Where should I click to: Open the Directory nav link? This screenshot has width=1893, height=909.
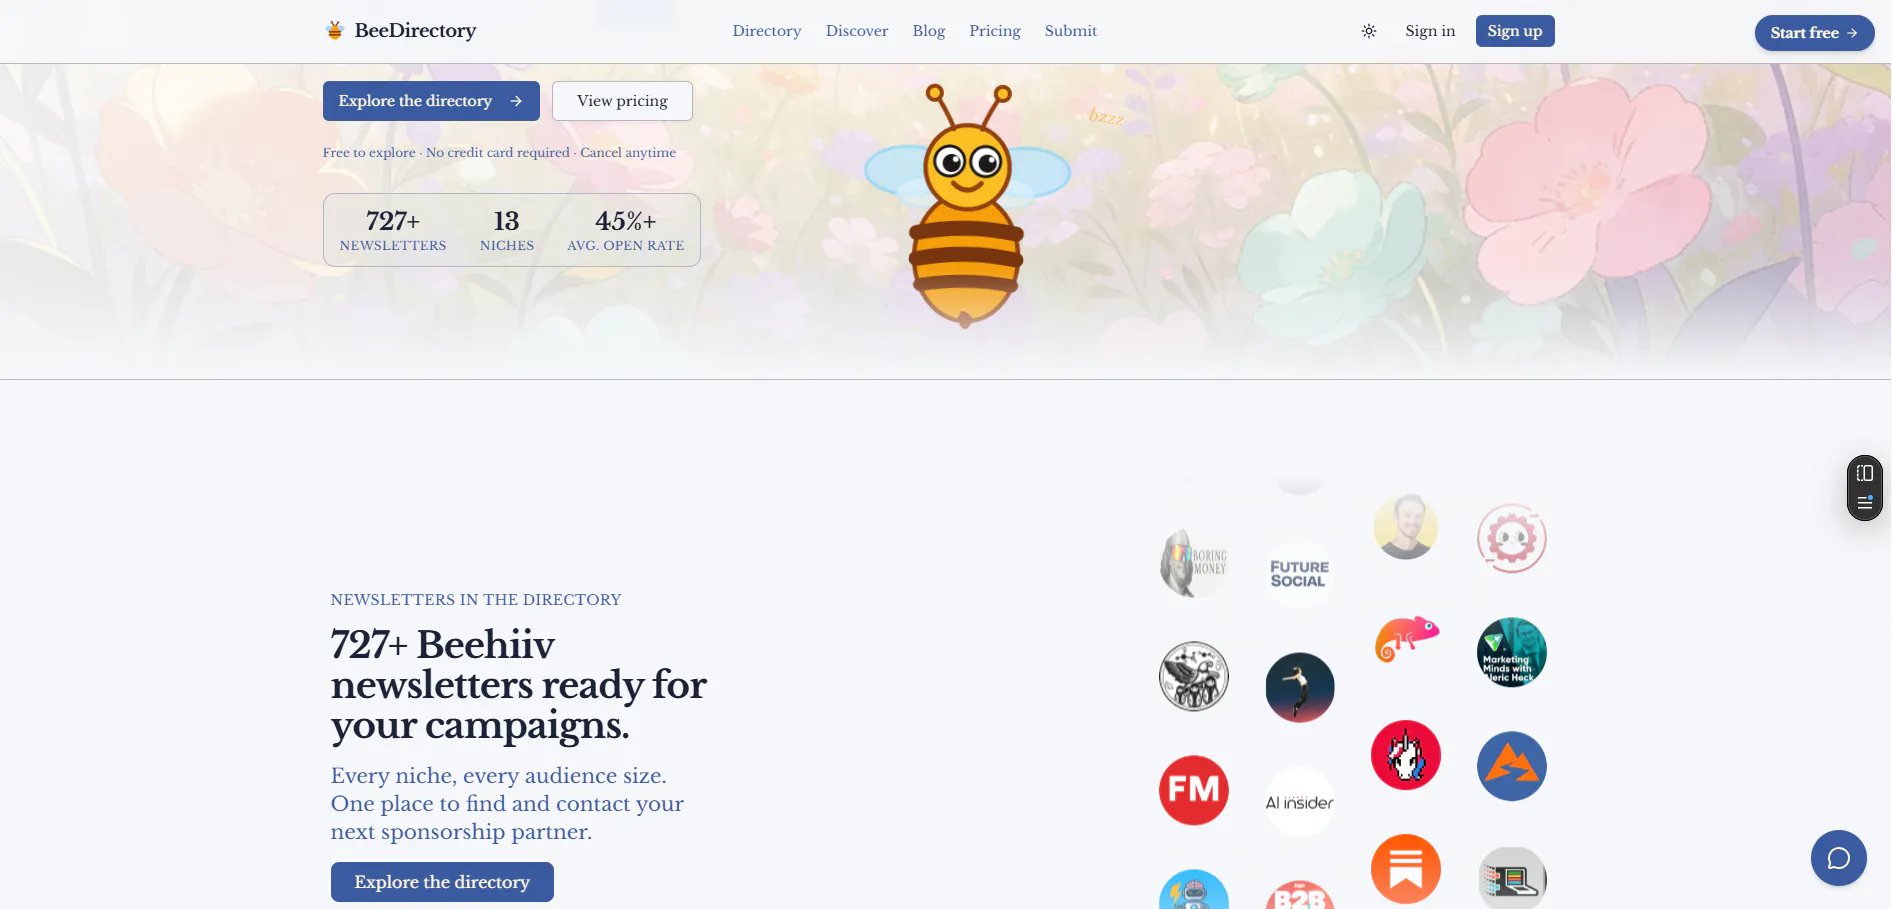[767, 31]
